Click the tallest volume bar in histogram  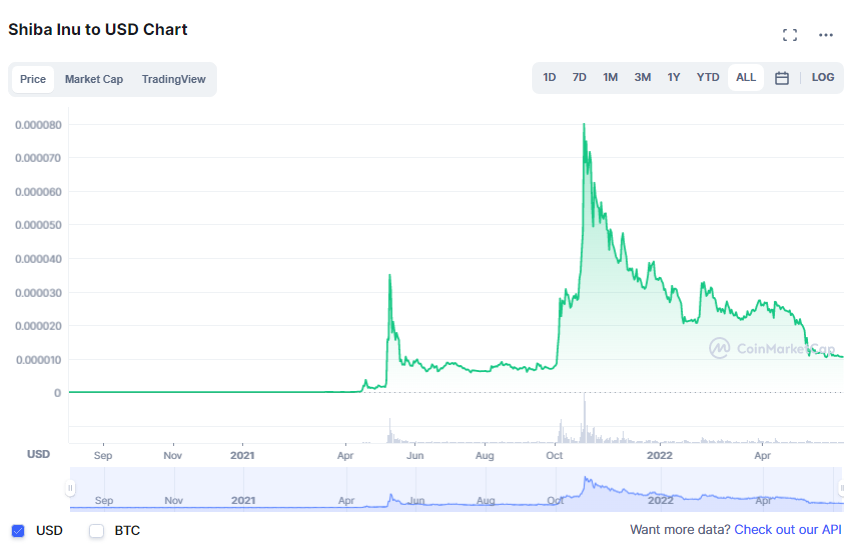pos(584,418)
